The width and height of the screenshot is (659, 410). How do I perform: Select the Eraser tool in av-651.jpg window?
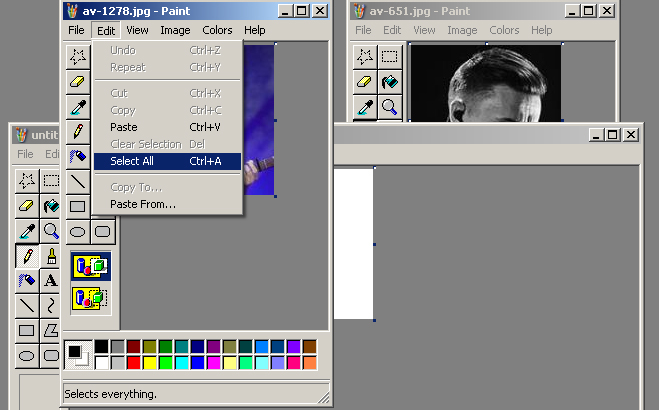coord(365,81)
